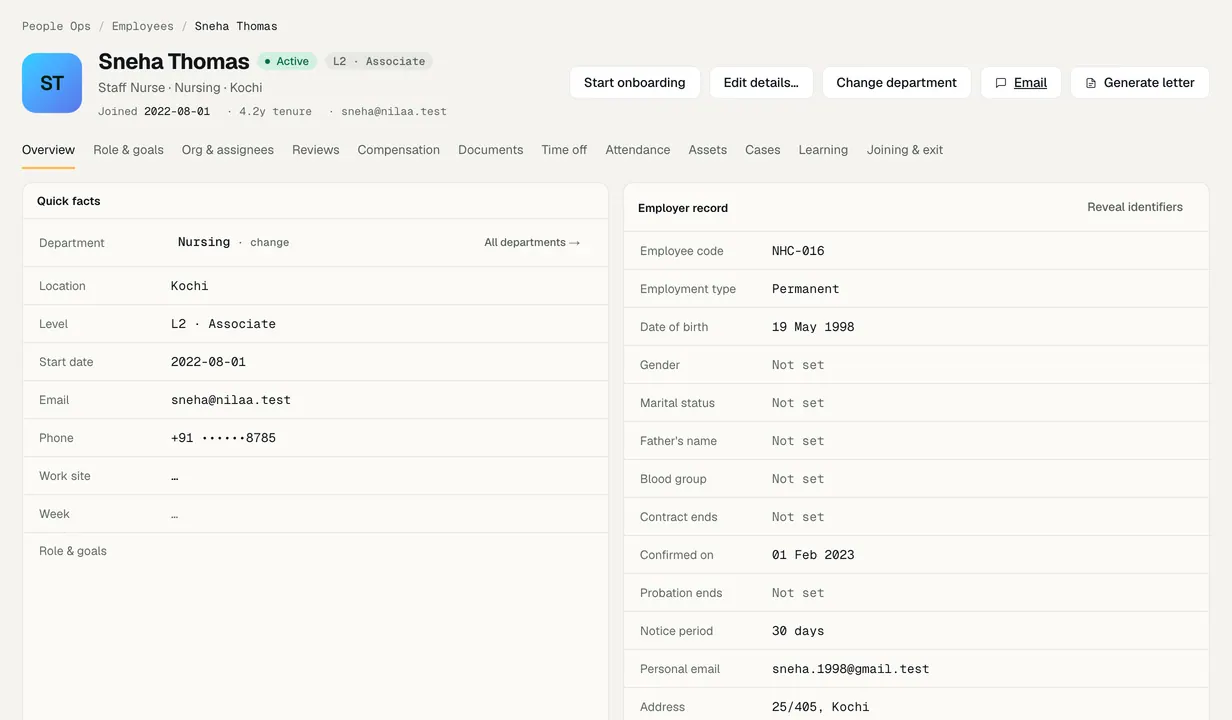
Task: Select the Overview tab
Action: point(48,150)
